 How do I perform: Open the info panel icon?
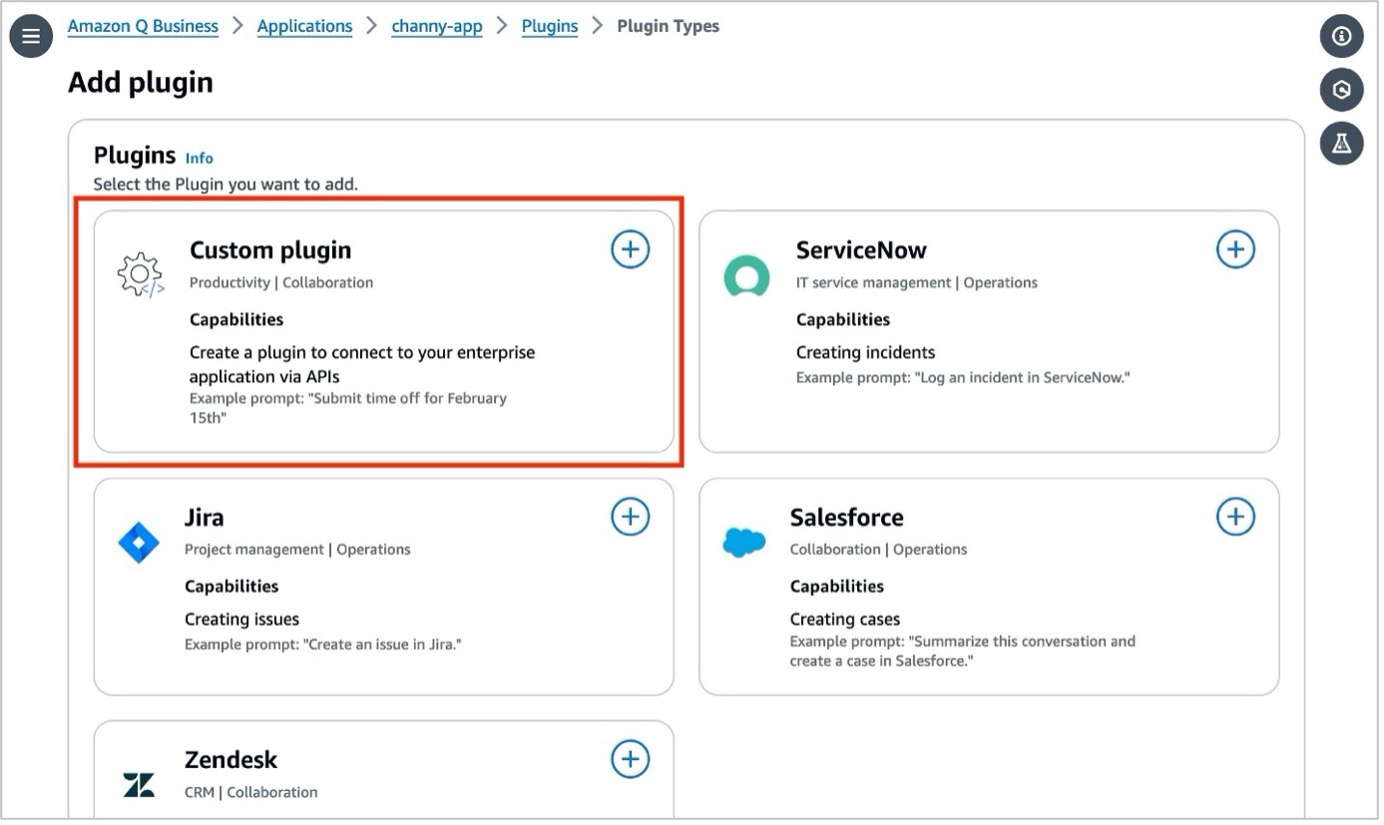click(x=1341, y=36)
